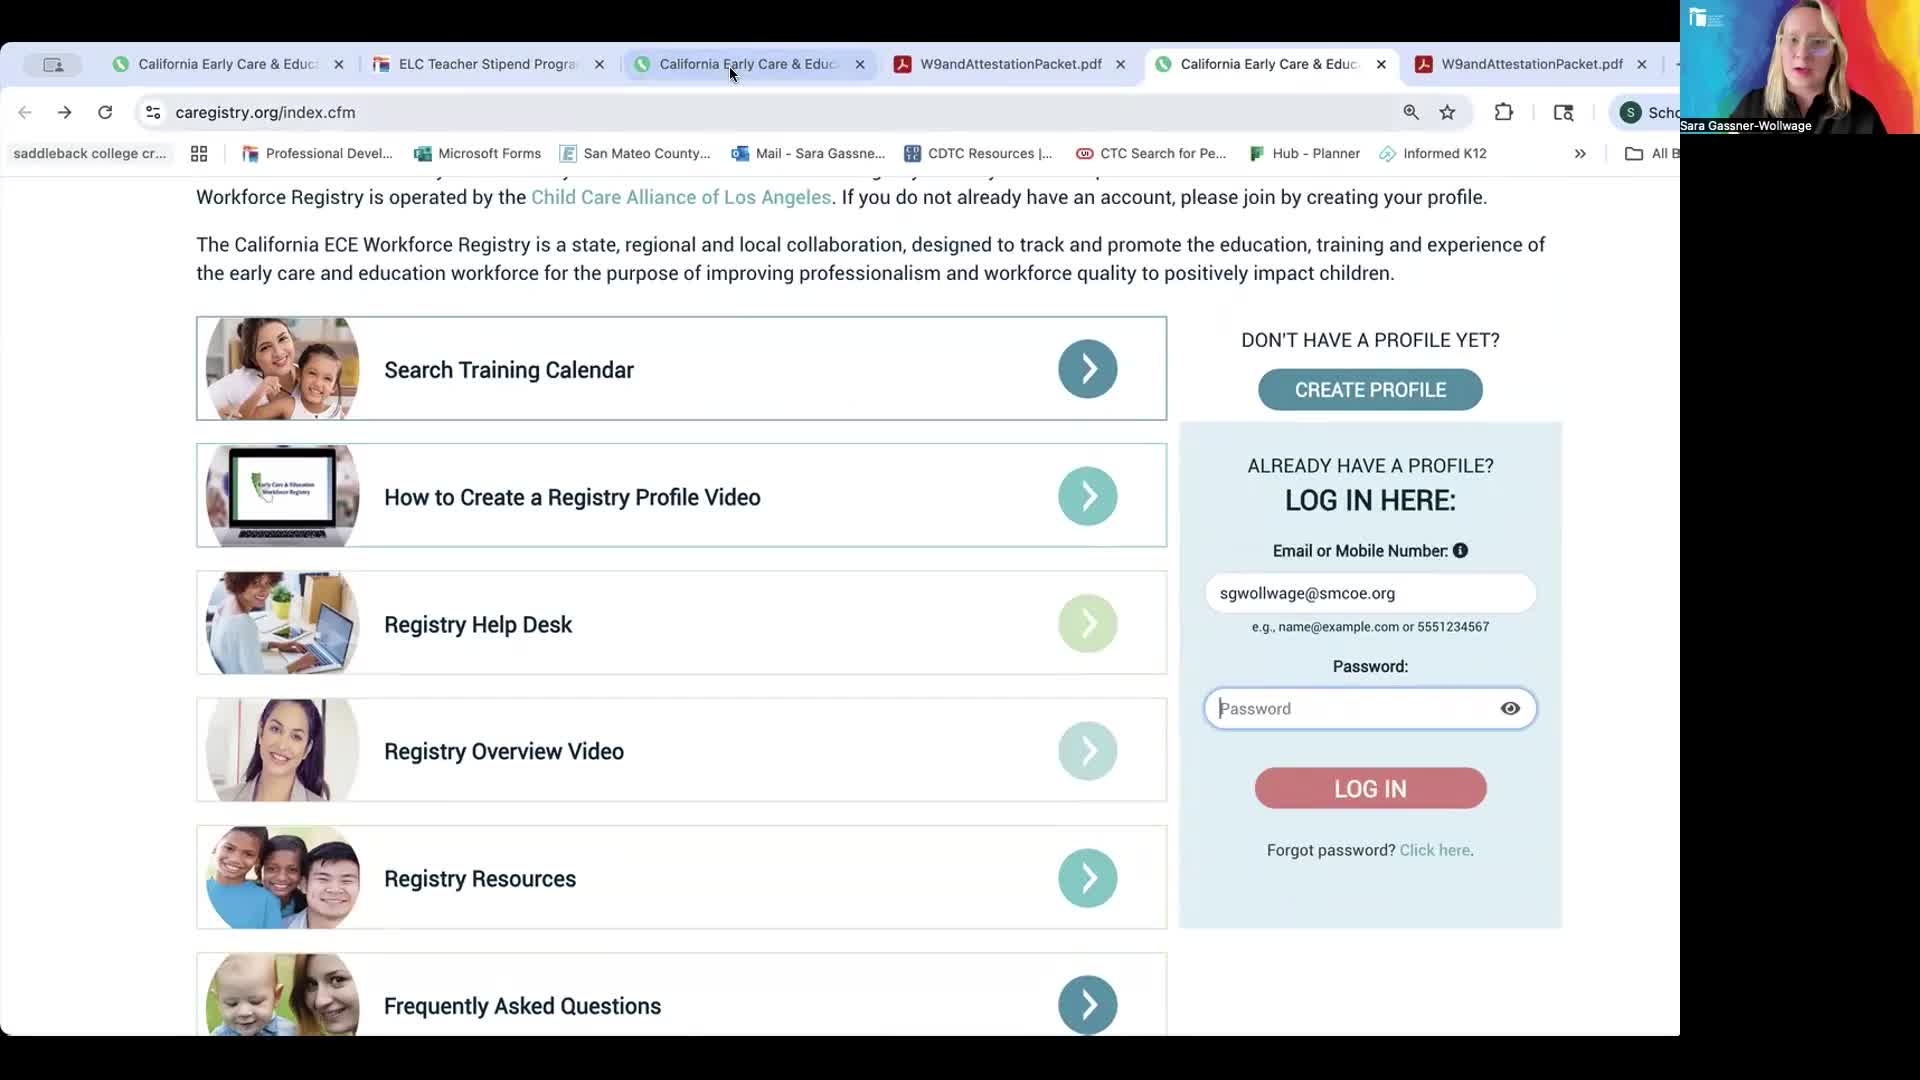Open Registry Help Desk chevron button
1920x1080 pixels.
tap(1087, 624)
